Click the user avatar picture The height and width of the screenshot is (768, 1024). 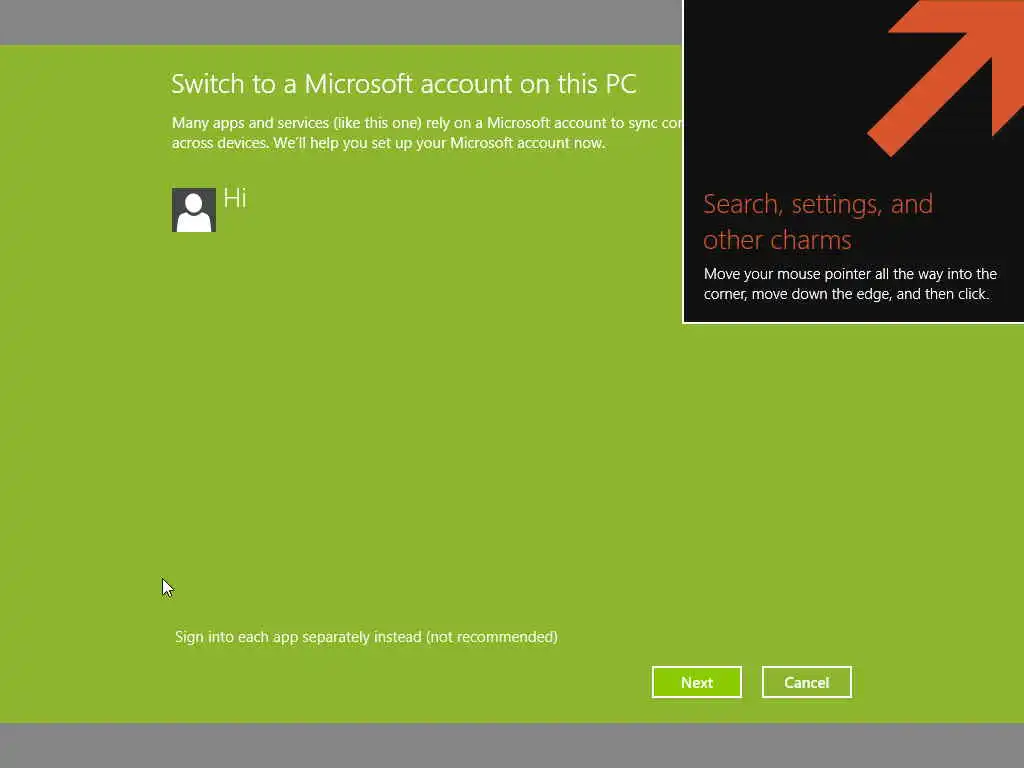point(193,210)
